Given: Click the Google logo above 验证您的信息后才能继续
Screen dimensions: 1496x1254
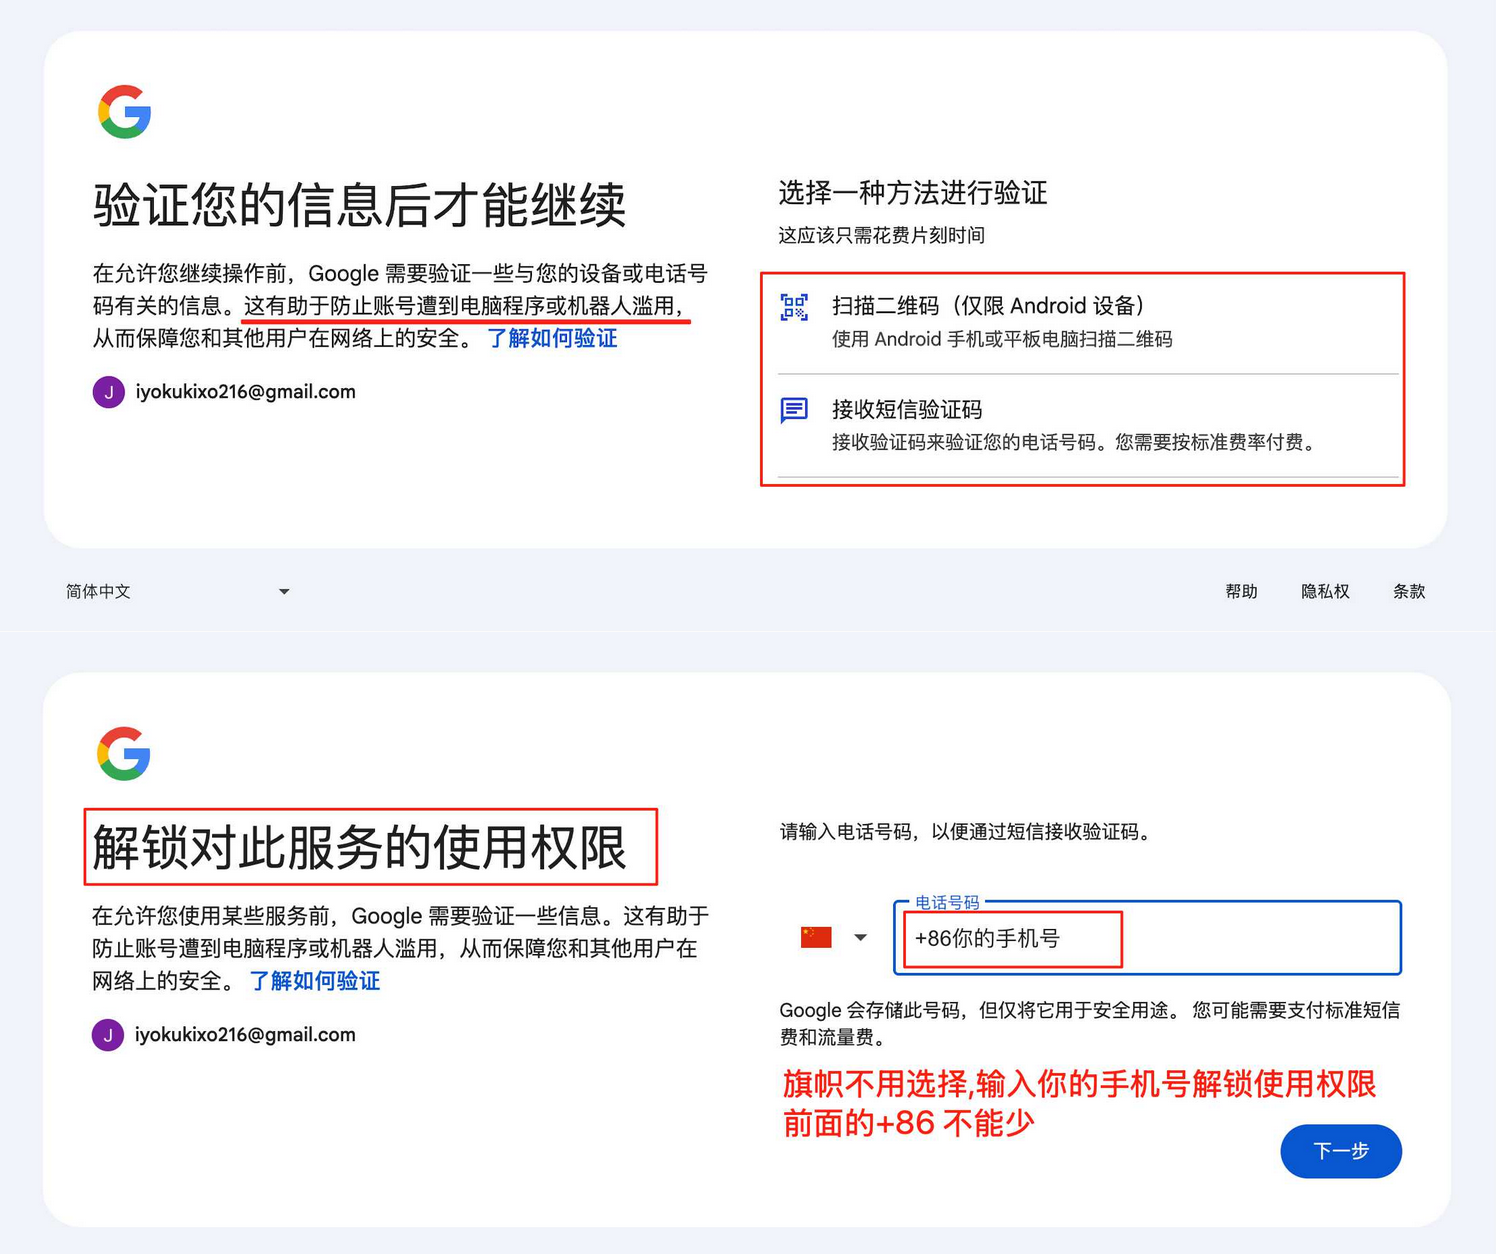Looking at the screenshot, I should pos(125,111).
